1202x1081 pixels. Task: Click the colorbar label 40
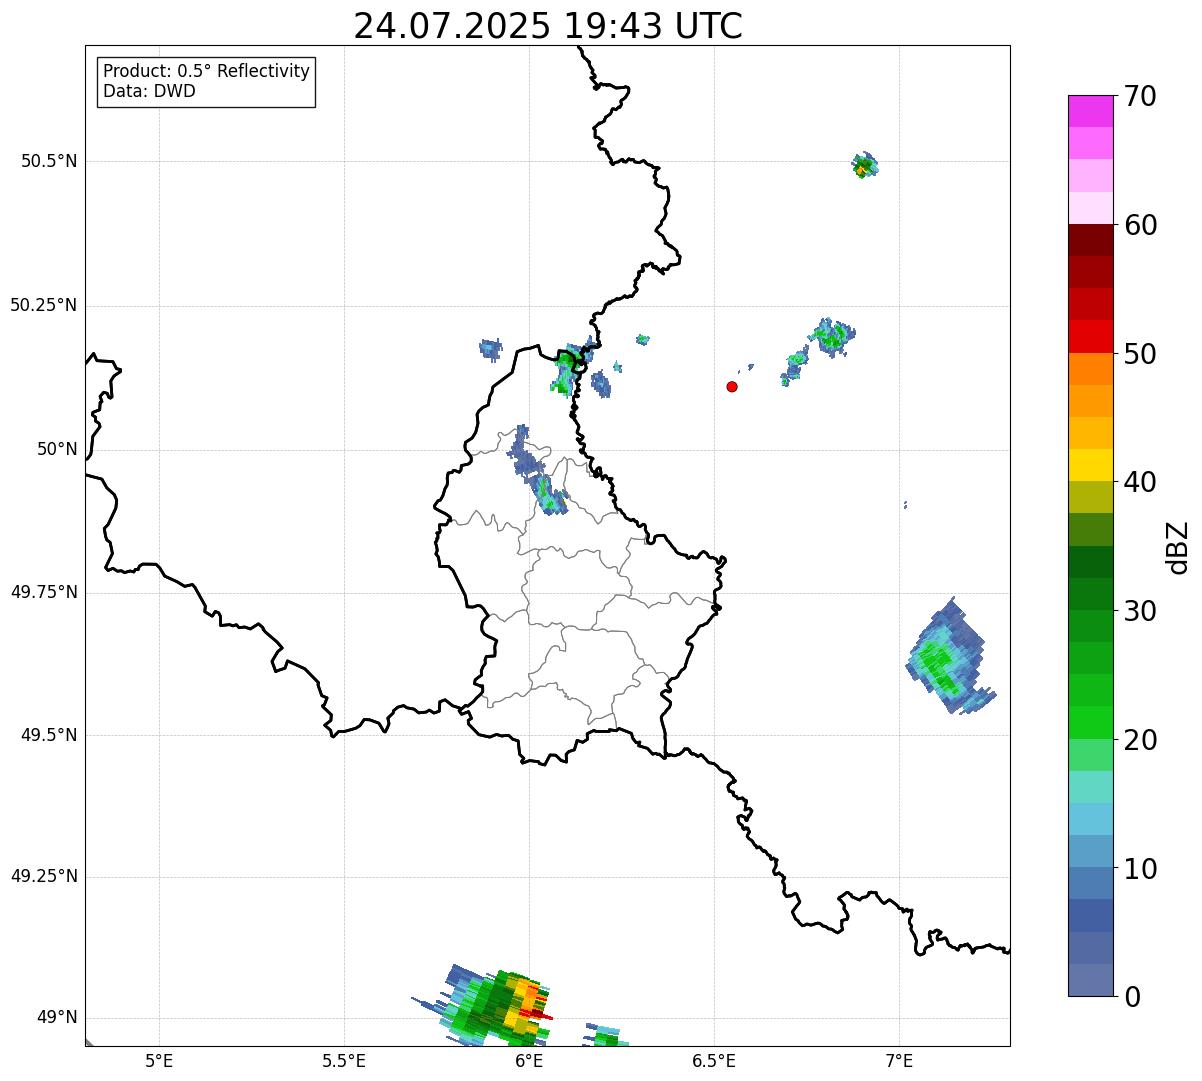pyautogui.click(x=1141, y=482)
